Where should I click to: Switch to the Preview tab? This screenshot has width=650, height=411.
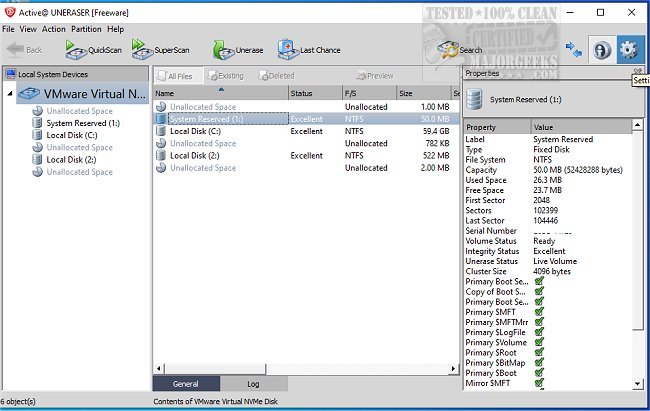coord(375,76)
